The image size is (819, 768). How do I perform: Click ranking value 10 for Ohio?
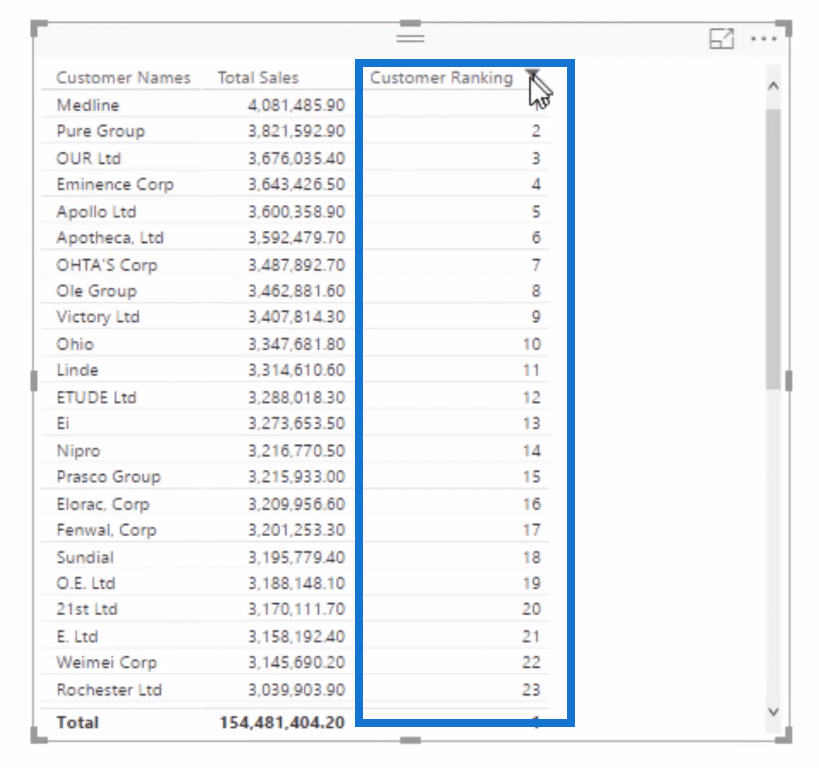[532, 344]
